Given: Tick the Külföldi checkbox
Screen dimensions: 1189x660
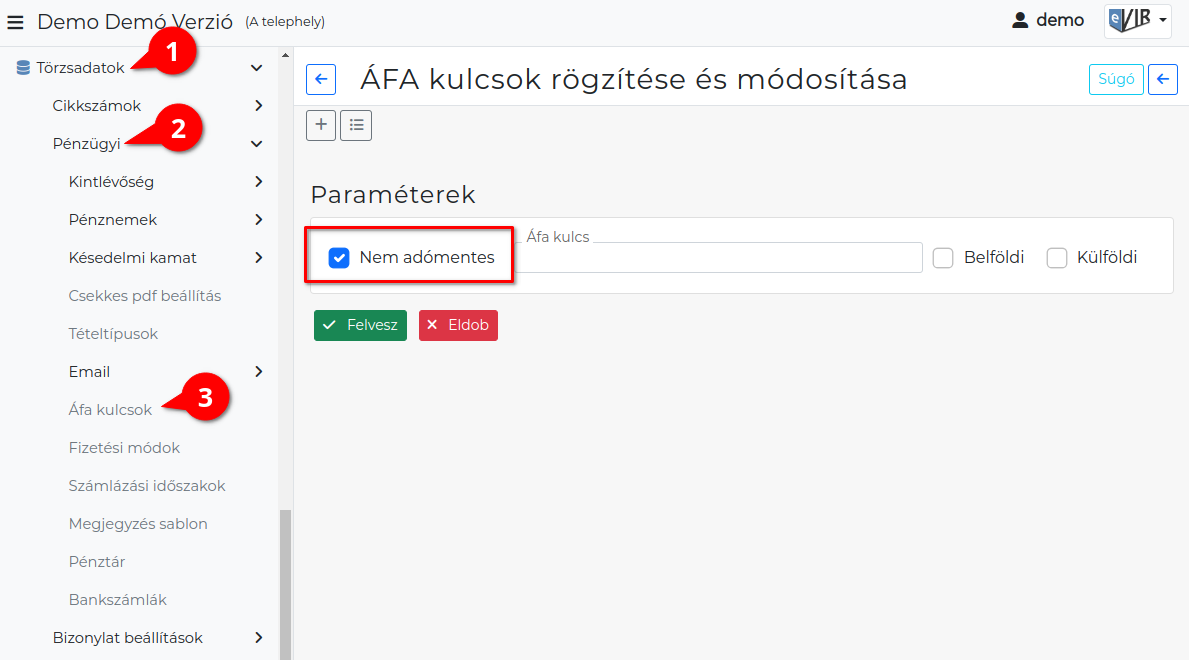Looking at the screenshot, I should click(1057, 258).
